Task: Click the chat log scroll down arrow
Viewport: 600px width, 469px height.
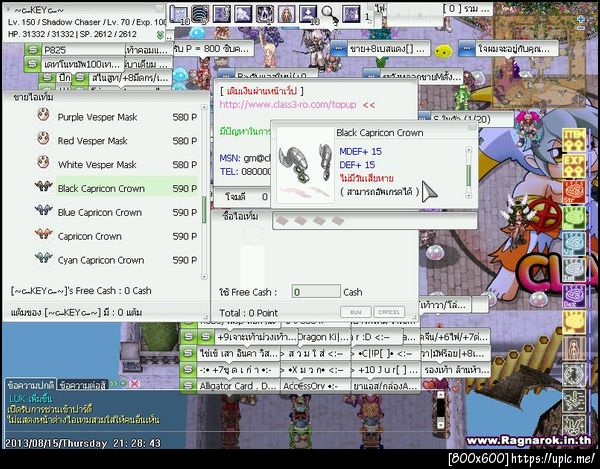Action: pos(441,425)
